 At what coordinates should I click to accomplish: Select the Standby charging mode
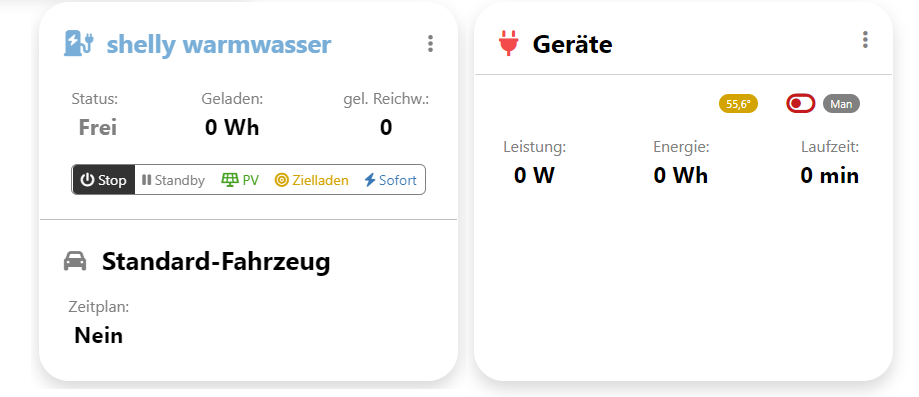point(173,180)
